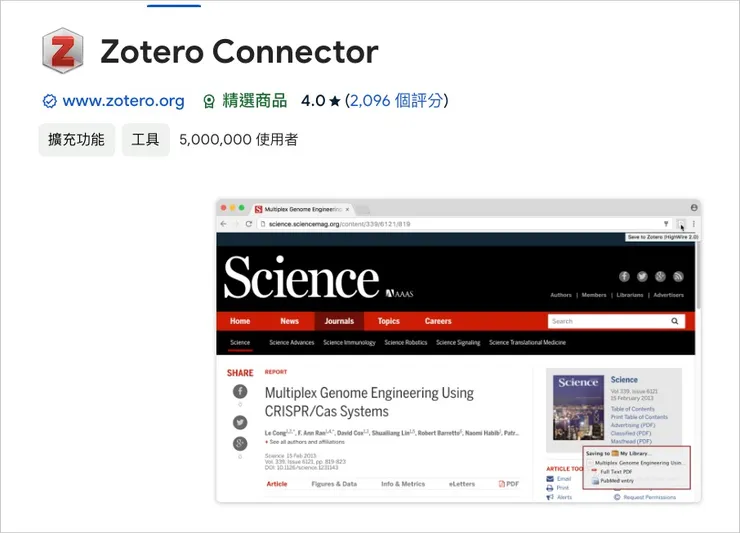The width and height of the screenshot is (740, 533).
Task: Click the 4.0 star rating
Action: pos(320,101)
